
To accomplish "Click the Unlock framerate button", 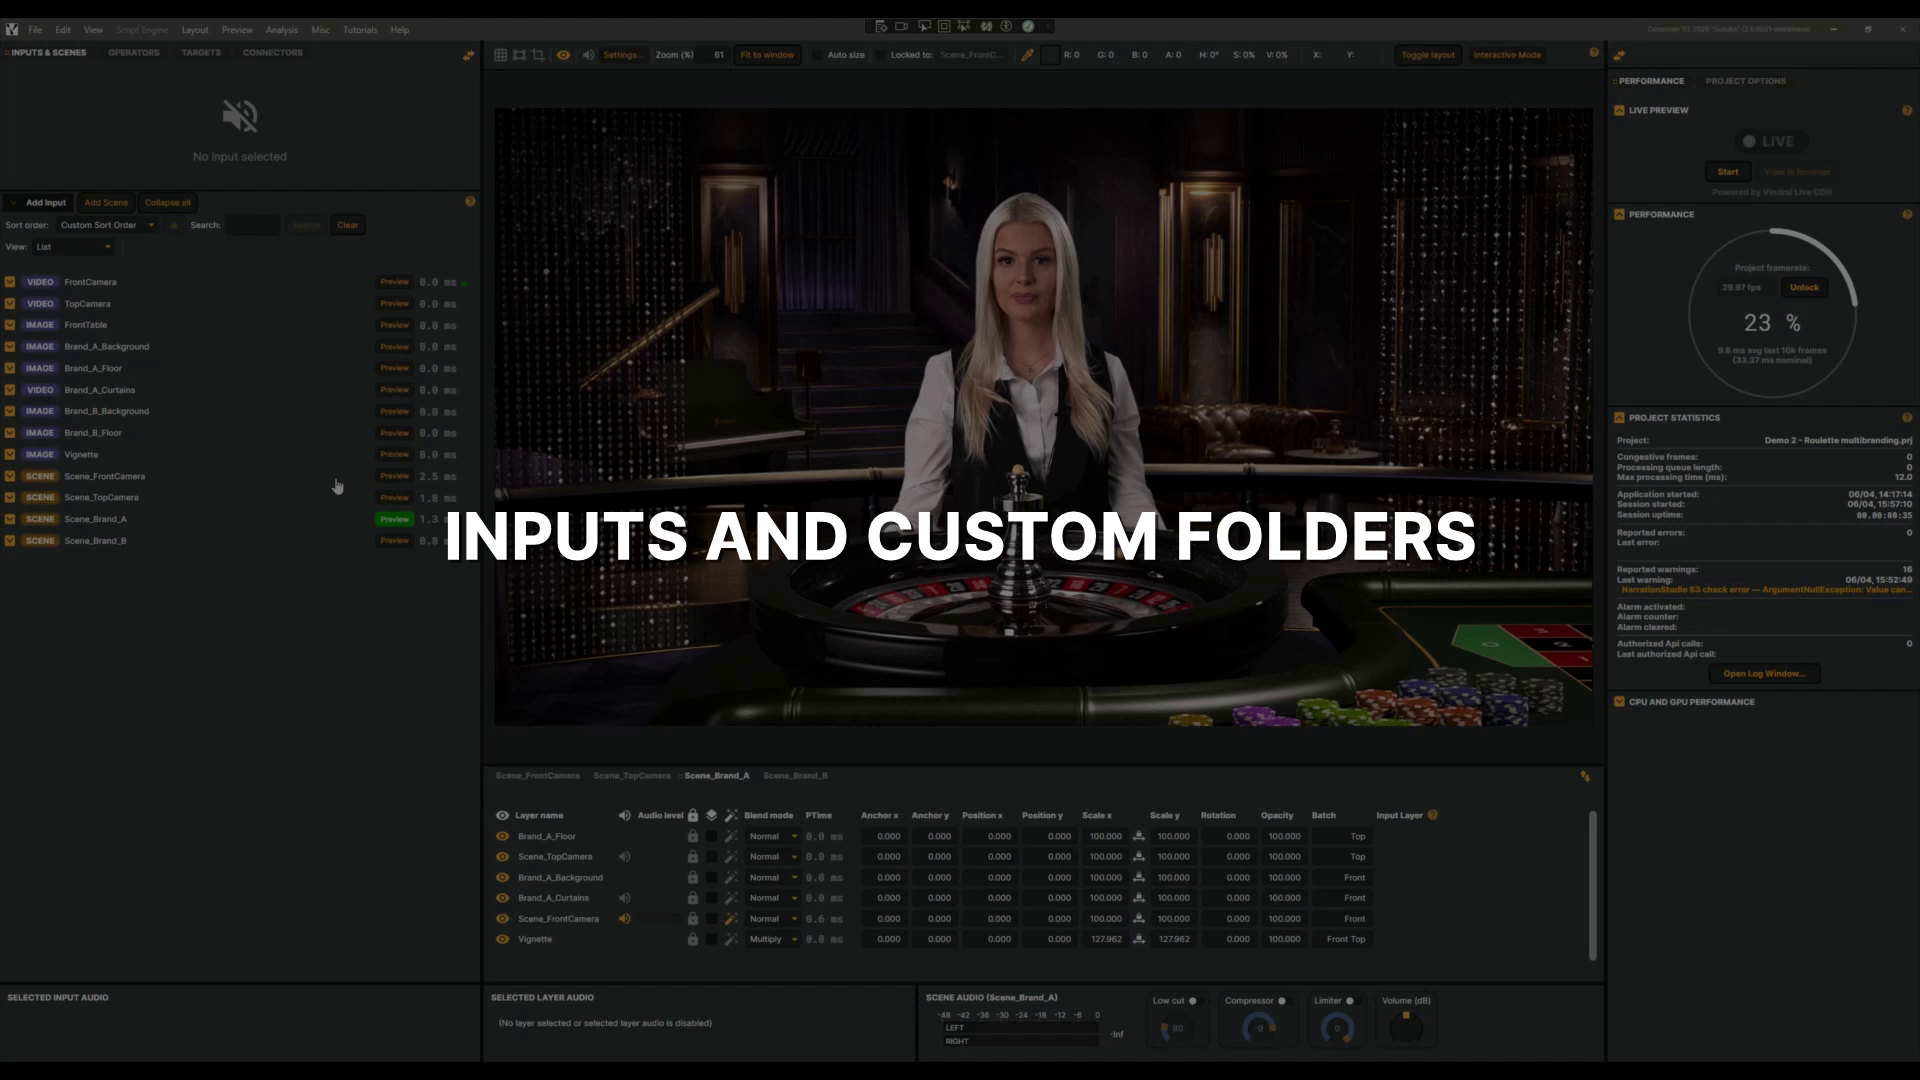I will click(x=1804, y=288).
